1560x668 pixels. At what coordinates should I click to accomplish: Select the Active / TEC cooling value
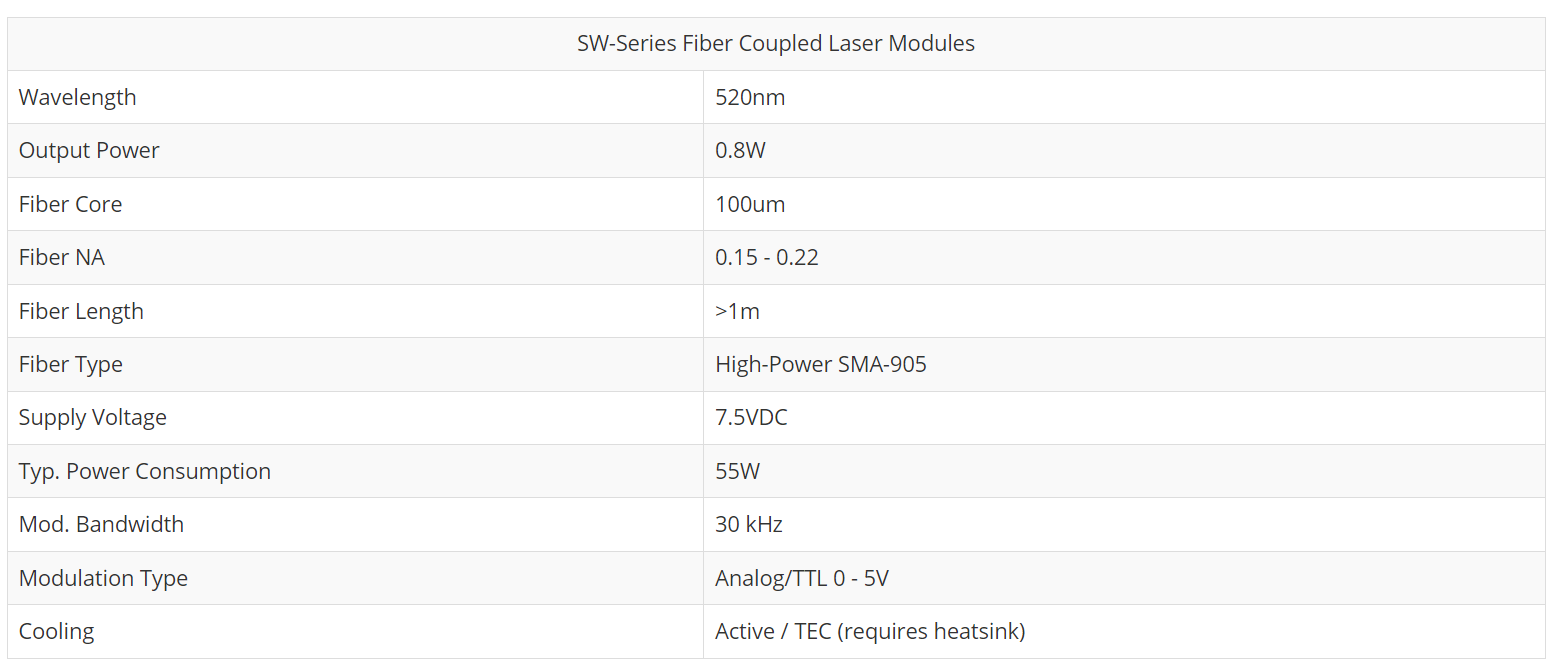(x=870, y=632)
